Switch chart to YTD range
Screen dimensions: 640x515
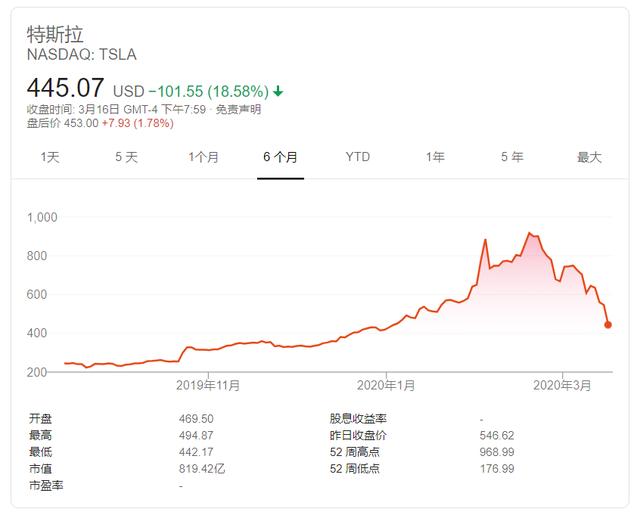tap(358, 157)
